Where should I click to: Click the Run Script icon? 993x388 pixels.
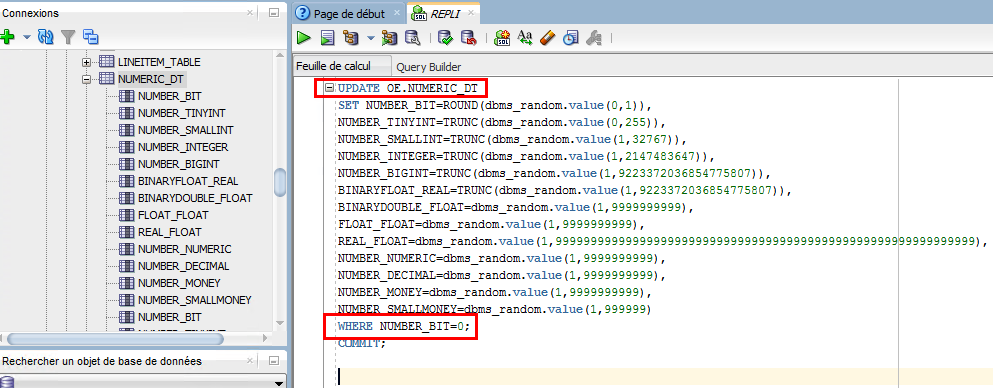(327, 38)
